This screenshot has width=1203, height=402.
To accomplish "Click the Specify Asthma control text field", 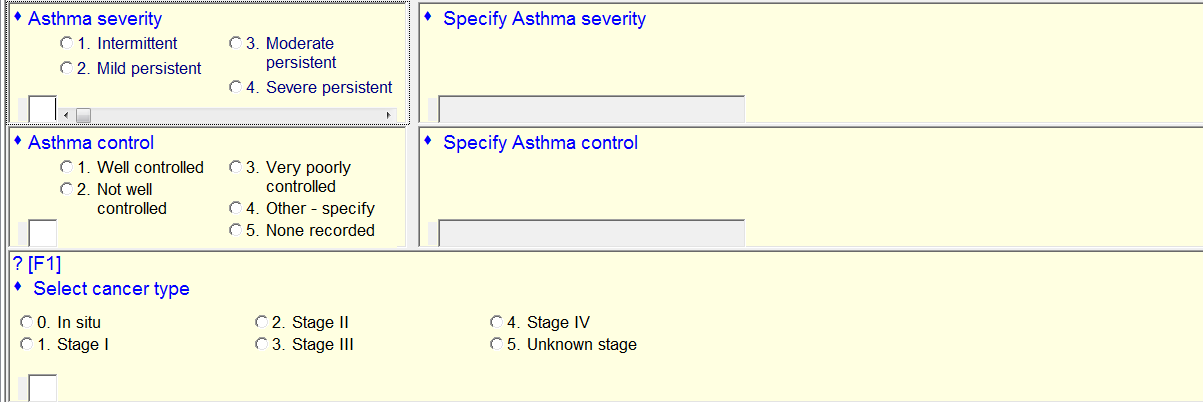I will pyautogui.click(x=592, y=232).
